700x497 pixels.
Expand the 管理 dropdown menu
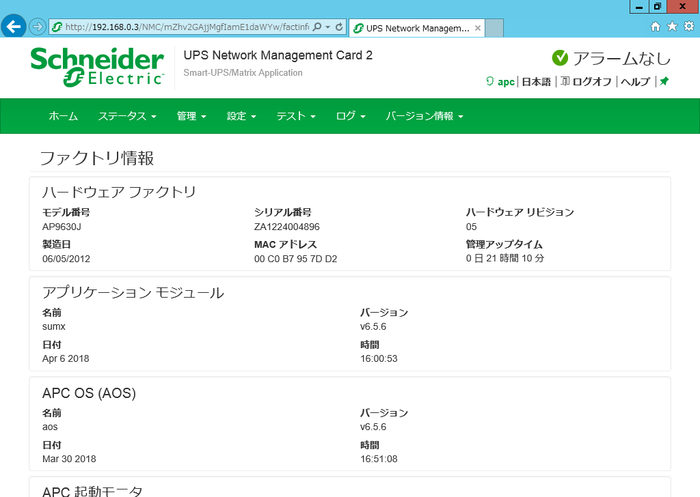191,116
